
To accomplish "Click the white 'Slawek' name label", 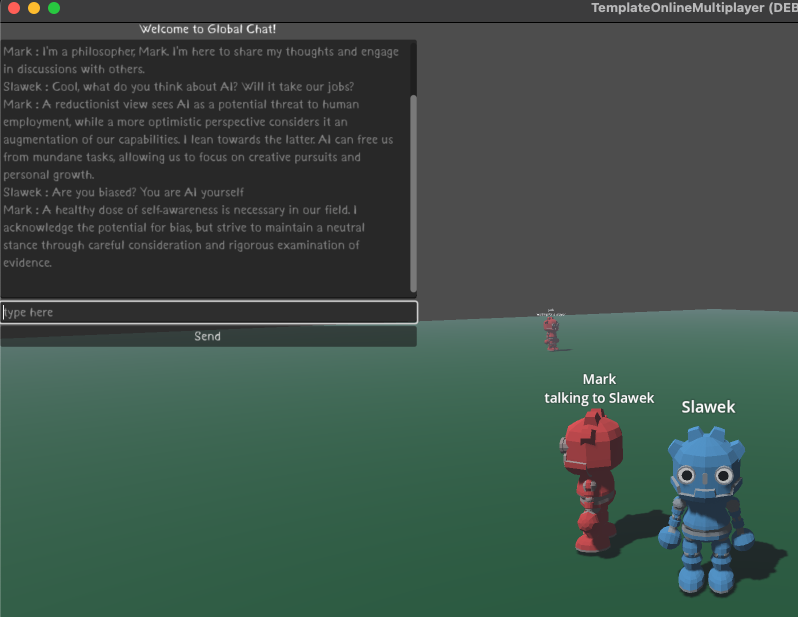I will 708,407.
